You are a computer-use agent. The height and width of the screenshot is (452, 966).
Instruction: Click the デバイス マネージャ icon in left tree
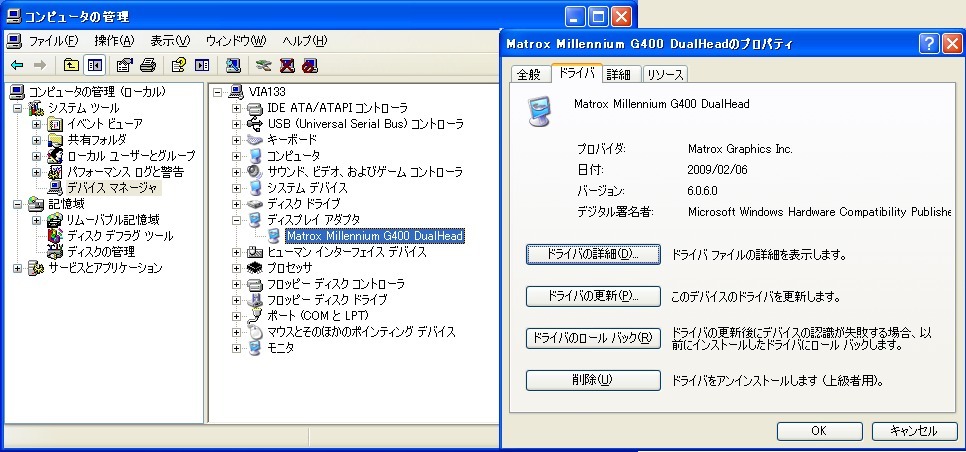tap(55, 188)
